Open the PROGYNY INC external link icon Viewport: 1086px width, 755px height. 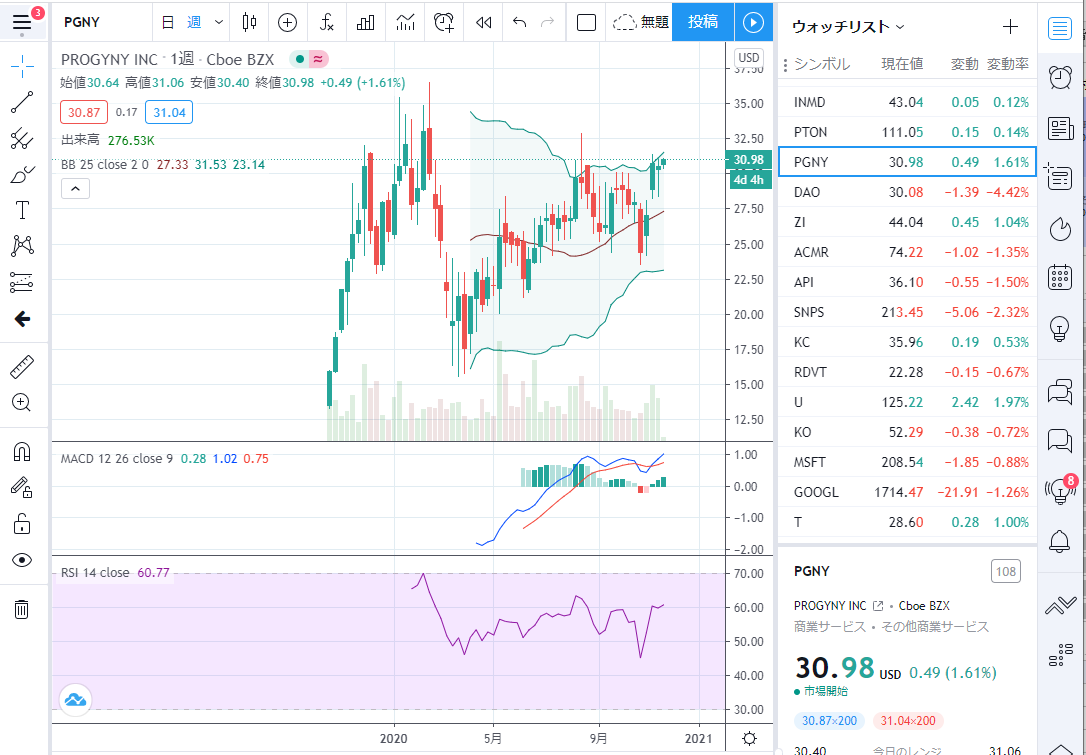(x=878, y=606)
